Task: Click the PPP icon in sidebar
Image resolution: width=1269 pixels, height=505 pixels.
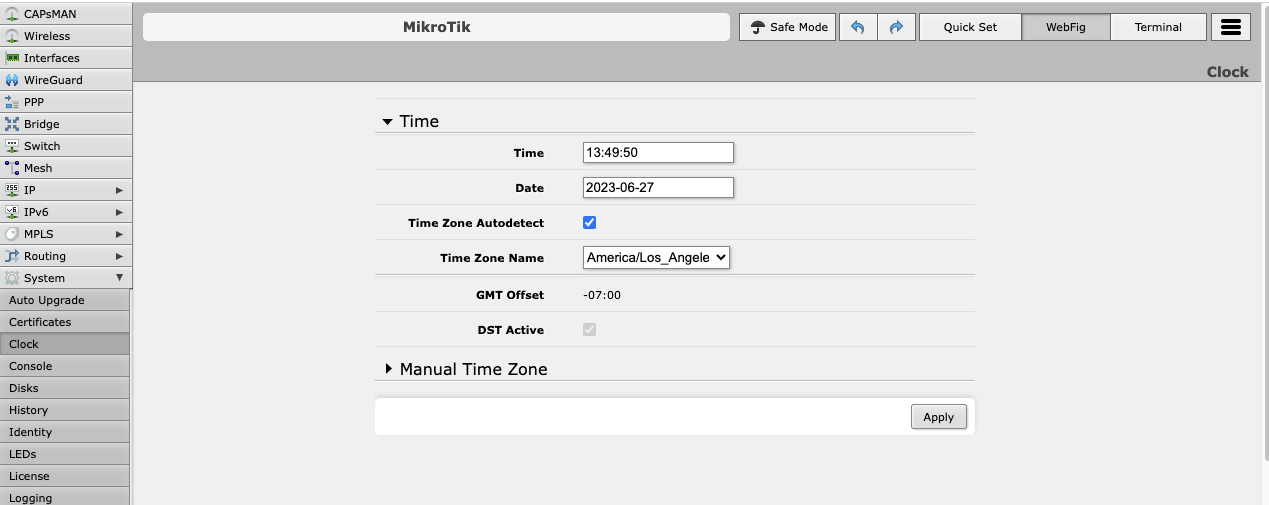Action: (x=12, y=102)
